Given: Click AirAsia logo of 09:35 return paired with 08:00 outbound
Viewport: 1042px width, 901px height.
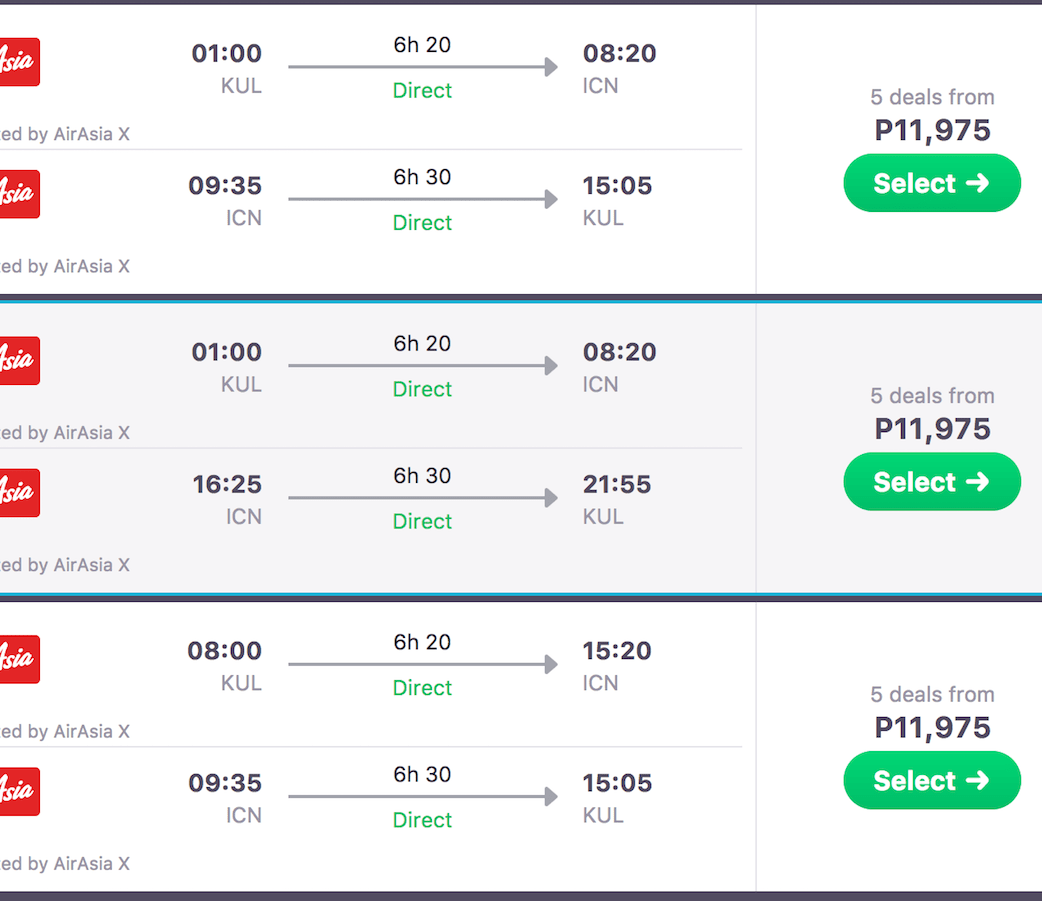Looking at the screenshot, I should tap(18, 791).
